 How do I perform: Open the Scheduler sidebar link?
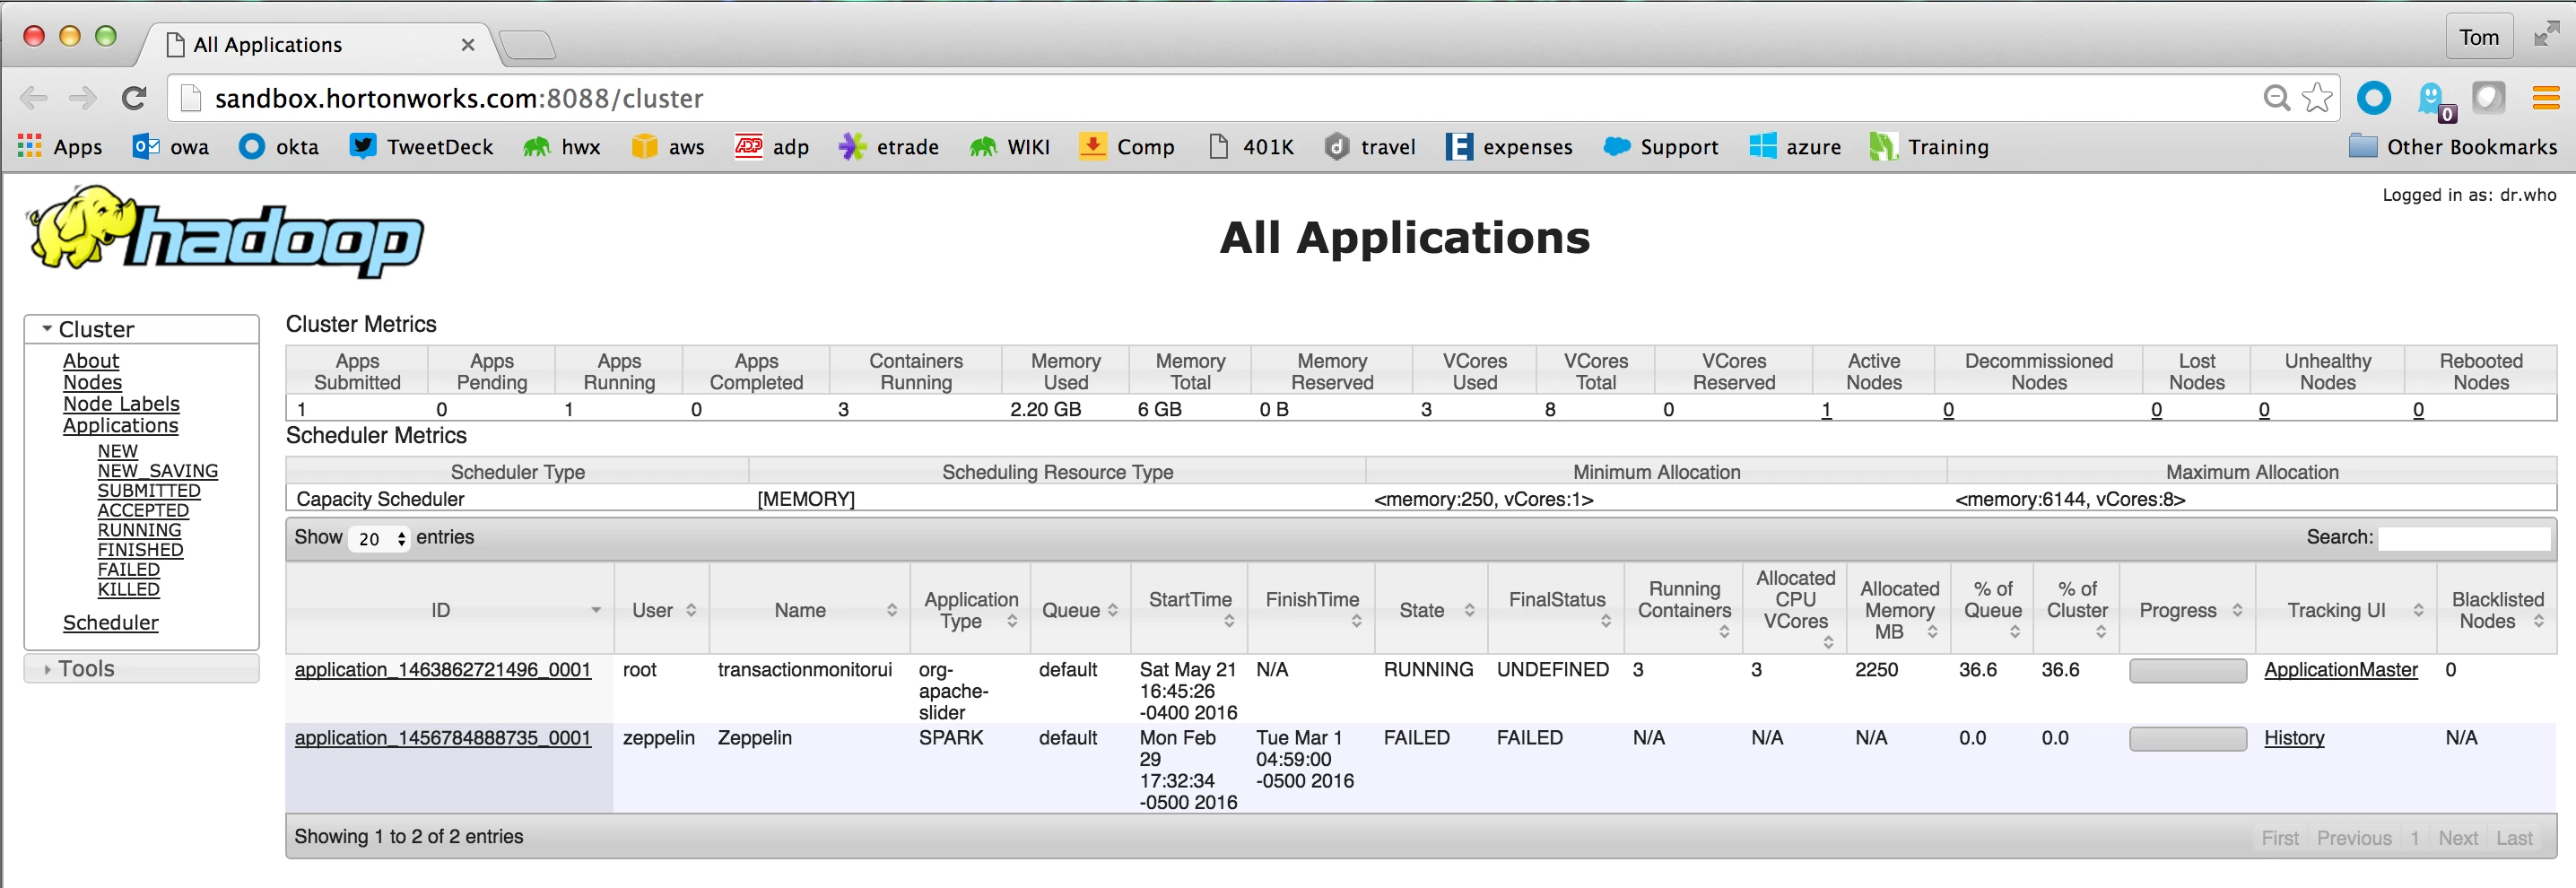click(x=110, y=622)
